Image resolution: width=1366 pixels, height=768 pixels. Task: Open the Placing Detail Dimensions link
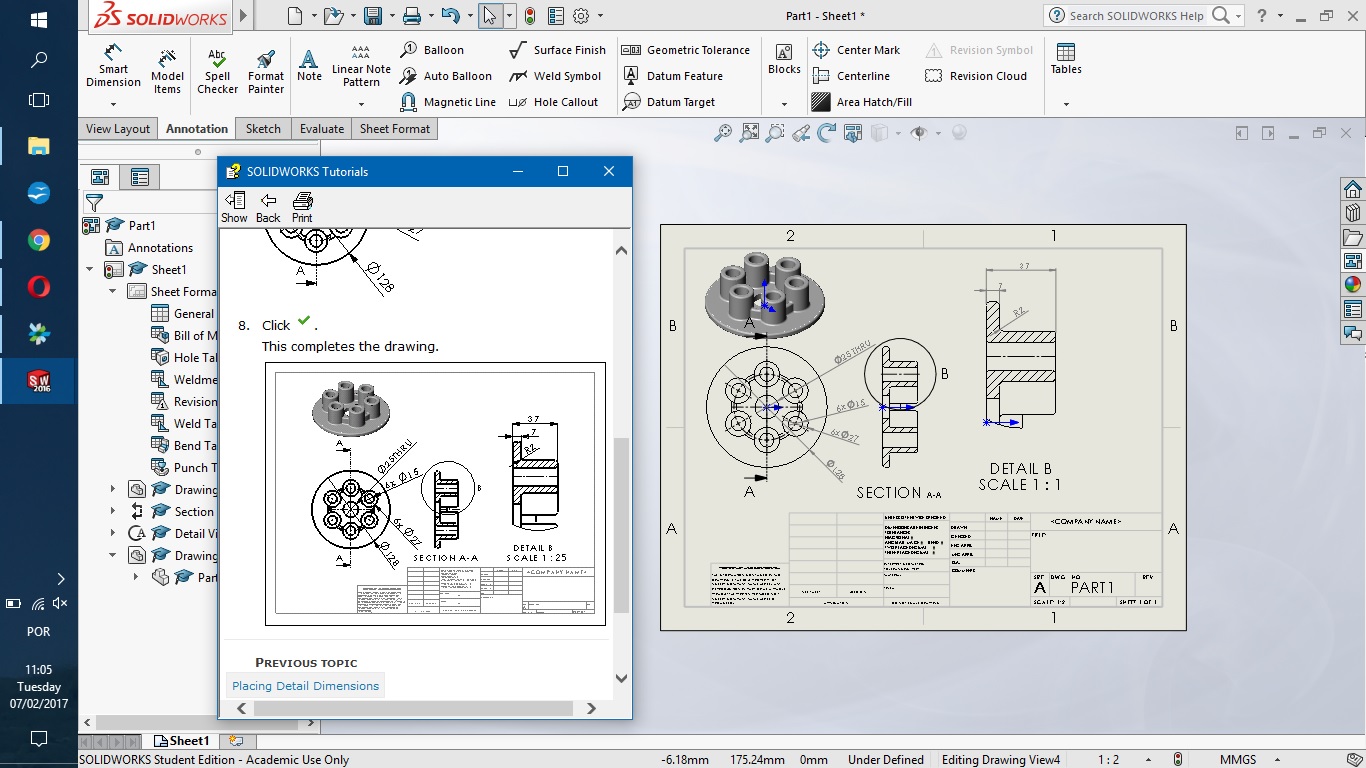tap(305, 686)
